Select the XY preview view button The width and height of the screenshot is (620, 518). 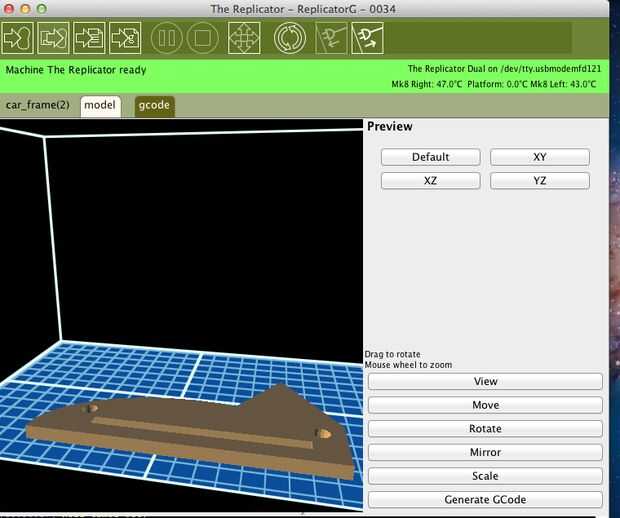540,157
